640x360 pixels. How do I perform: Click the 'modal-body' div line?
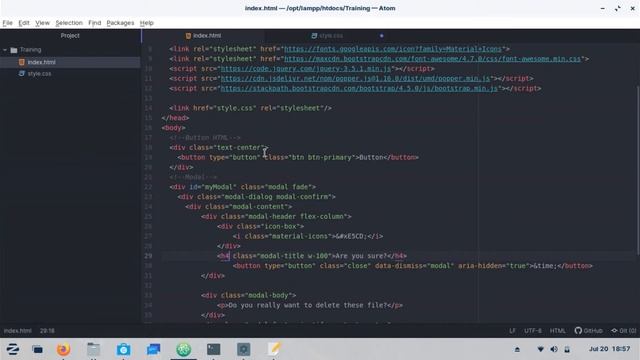coord(248,296)
